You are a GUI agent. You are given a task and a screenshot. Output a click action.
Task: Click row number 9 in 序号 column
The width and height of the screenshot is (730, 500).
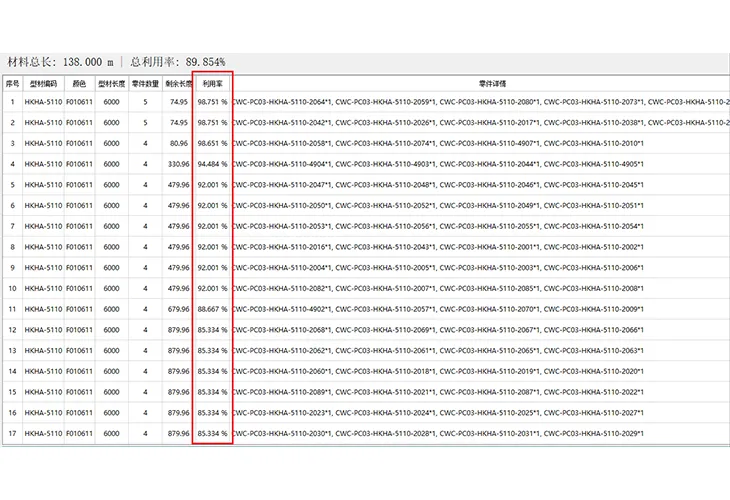[x=13, y=267]
